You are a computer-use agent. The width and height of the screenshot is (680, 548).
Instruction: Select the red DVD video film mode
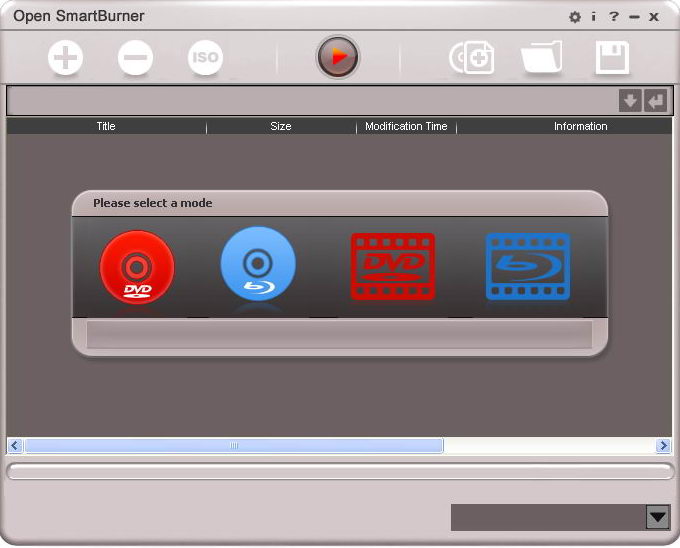393,267
